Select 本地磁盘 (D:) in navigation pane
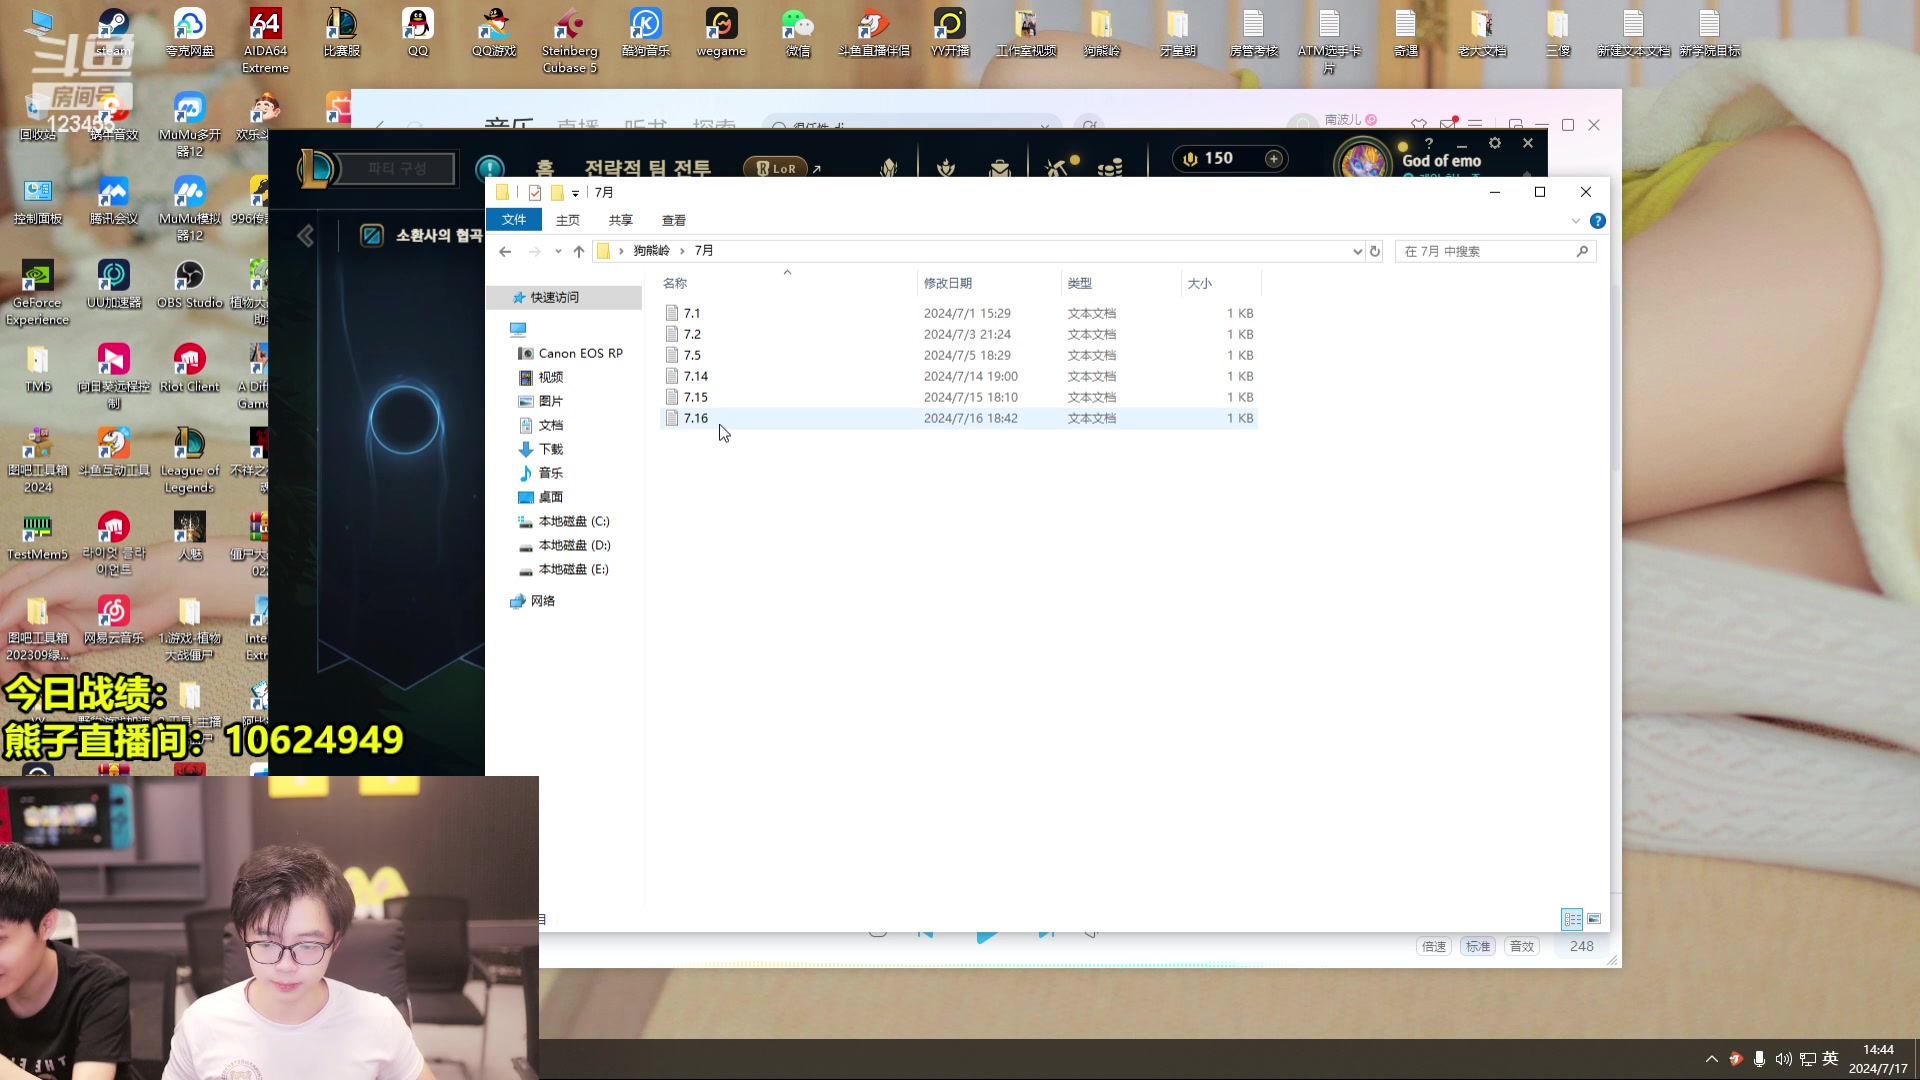This screenshot has height=1080, width=1920. [x=563, y=545]
